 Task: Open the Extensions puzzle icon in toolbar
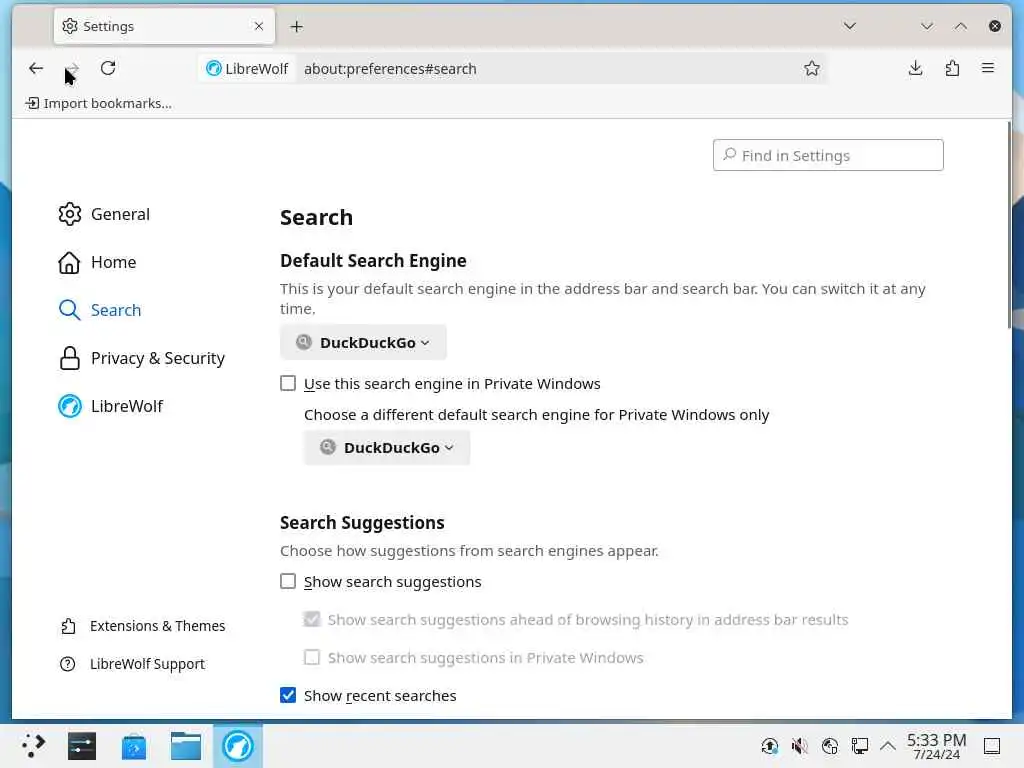pyautogui.click(x=952, y=69)
